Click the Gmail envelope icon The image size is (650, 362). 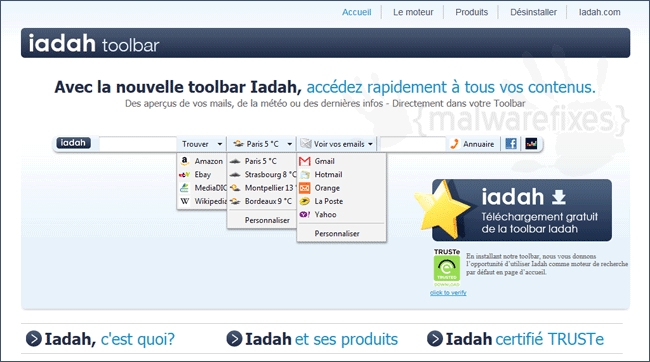point(305,161)
